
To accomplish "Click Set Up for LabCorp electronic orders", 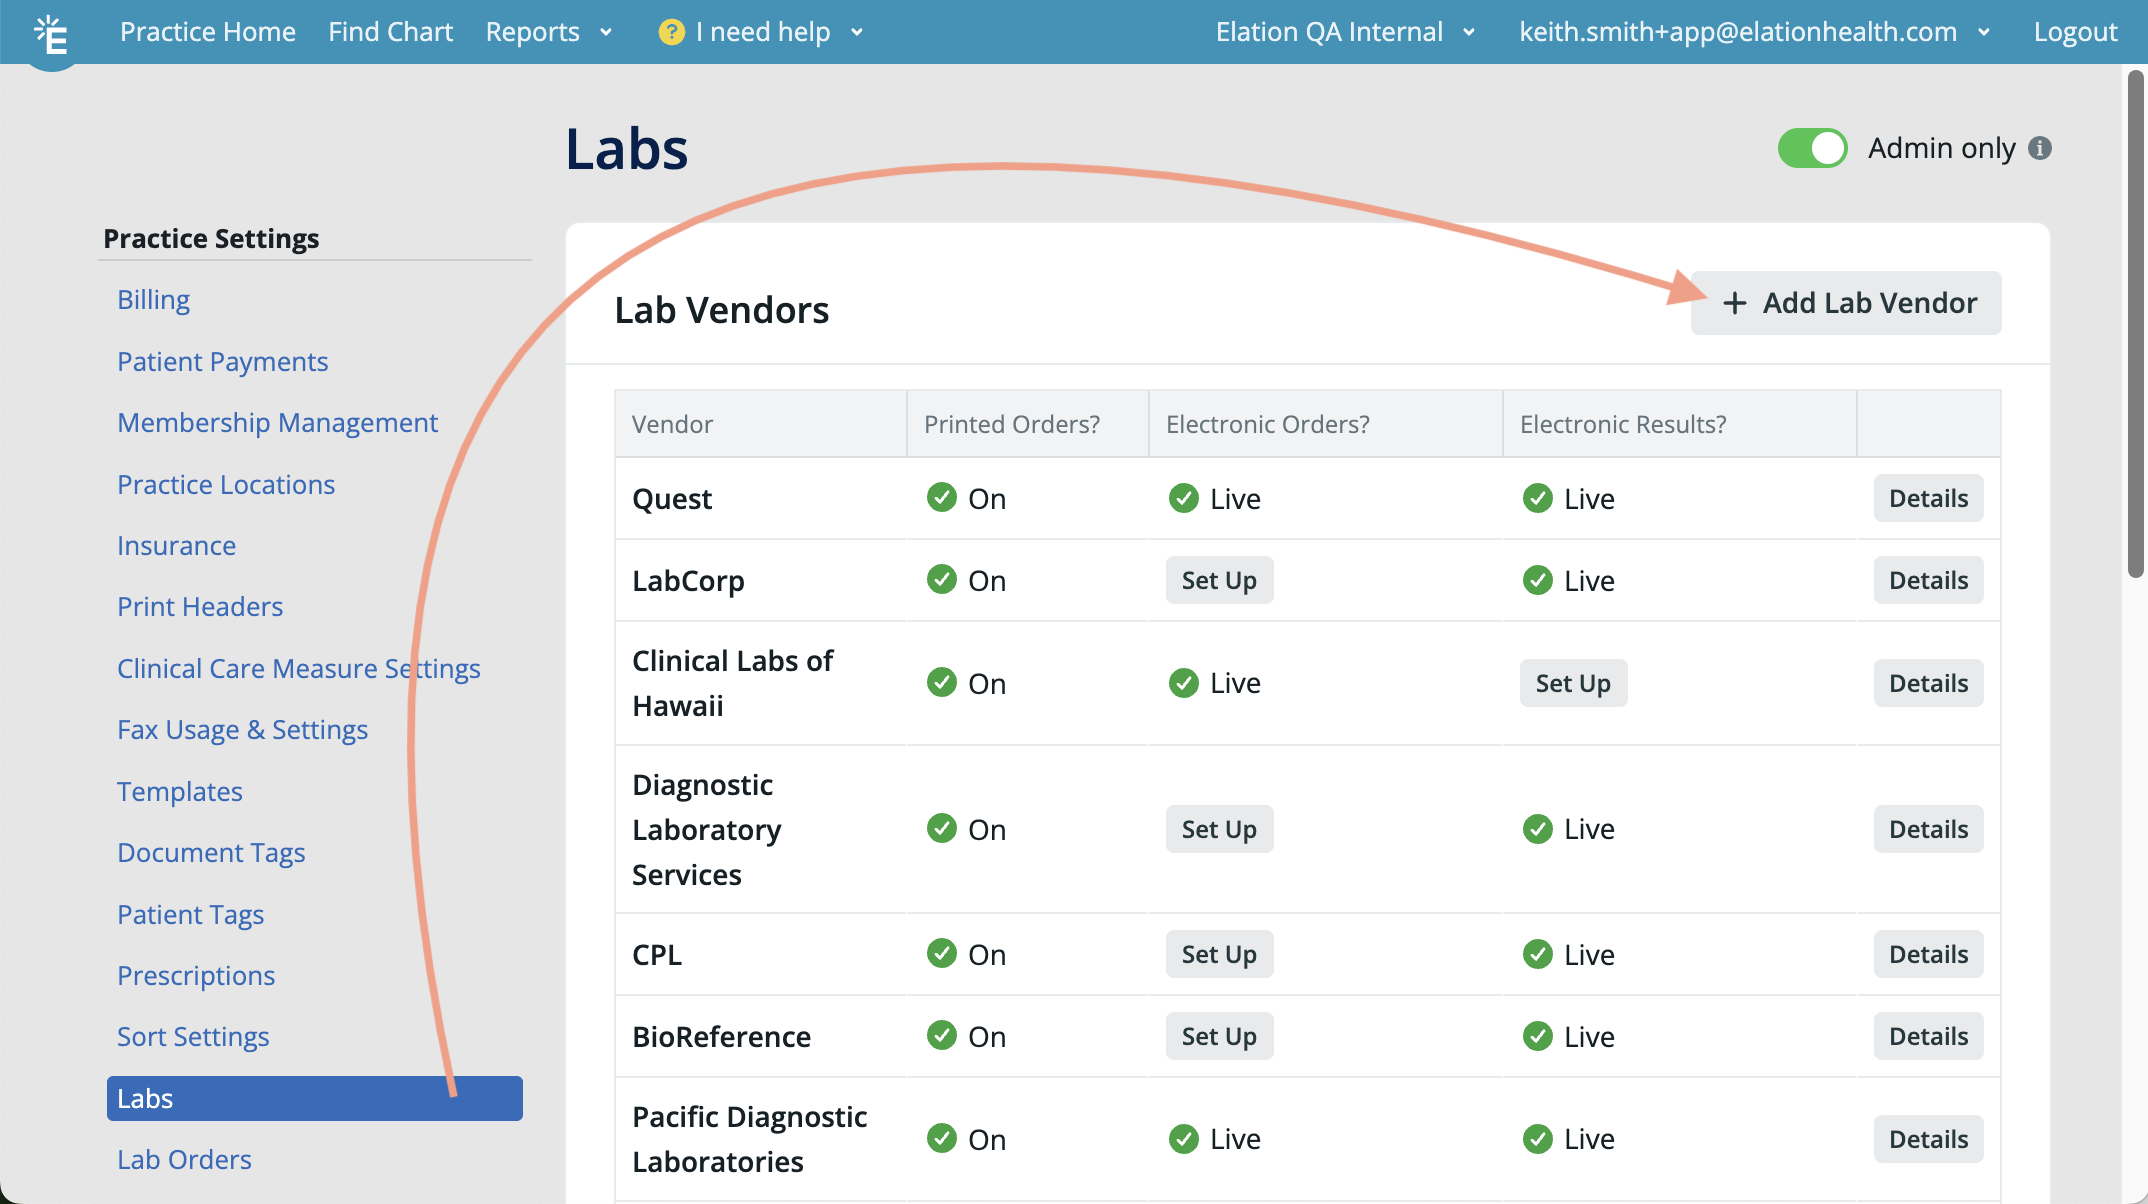I will pos(1218,580).
